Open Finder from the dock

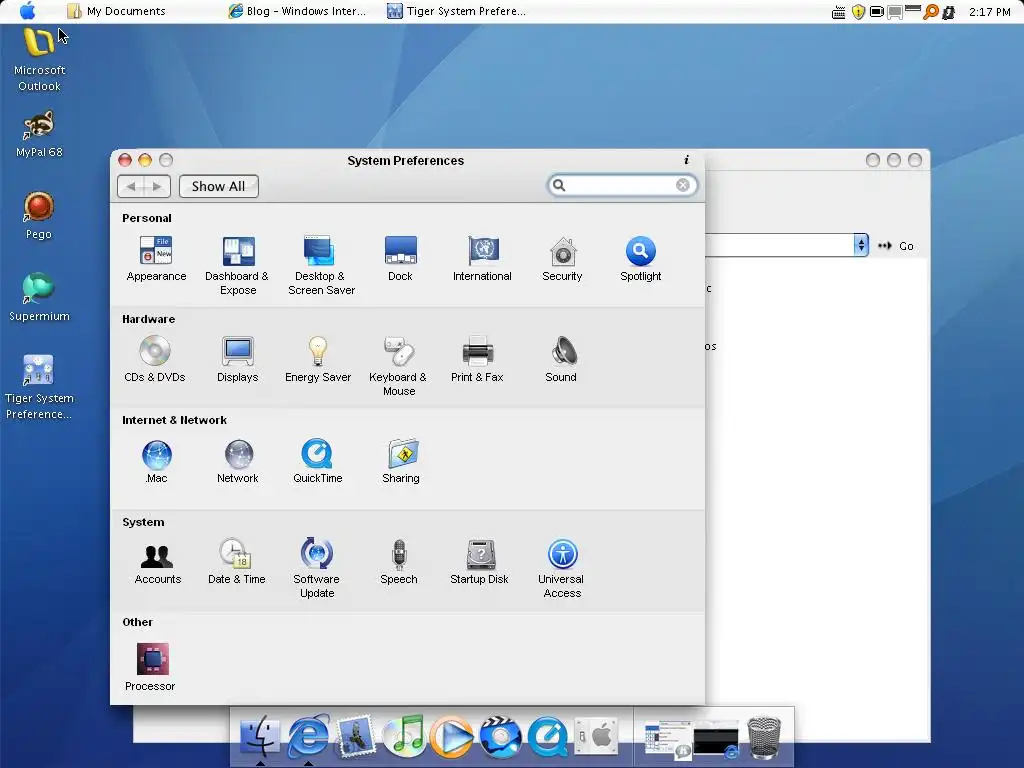point(260,737)
